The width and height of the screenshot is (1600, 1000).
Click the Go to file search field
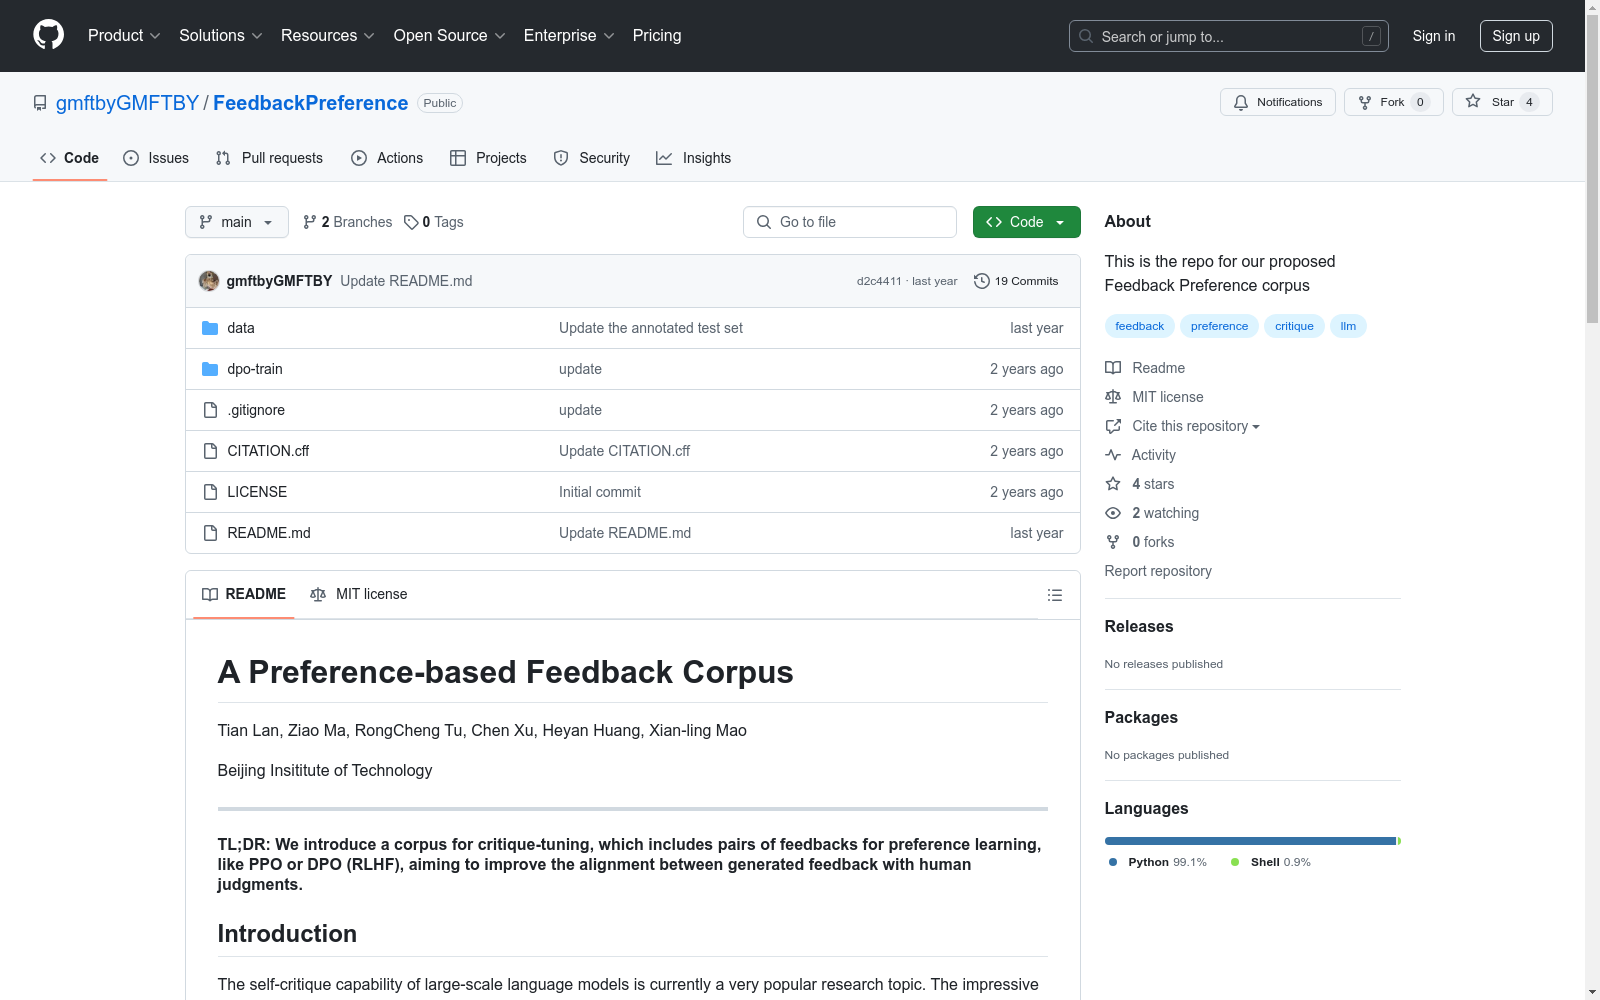(x=850, y=222)
